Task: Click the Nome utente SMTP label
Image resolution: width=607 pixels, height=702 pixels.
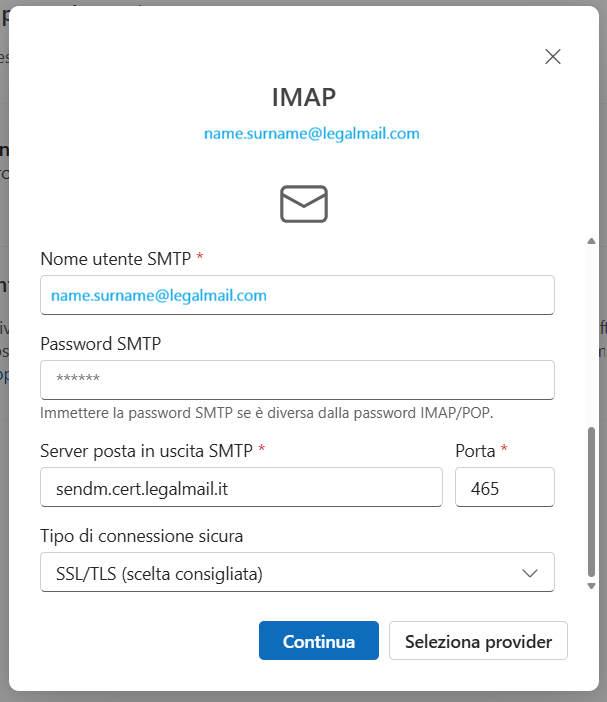Action: 115,259
